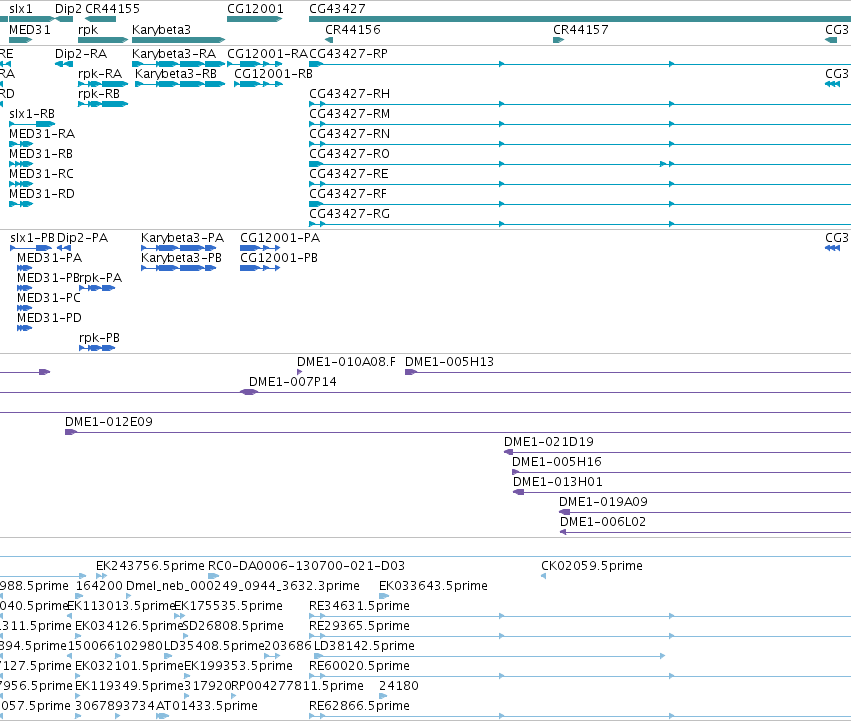This screenshot has height=721, width=851.
Task: Open transcript CG43427-RE label
Action: (349, 174)
